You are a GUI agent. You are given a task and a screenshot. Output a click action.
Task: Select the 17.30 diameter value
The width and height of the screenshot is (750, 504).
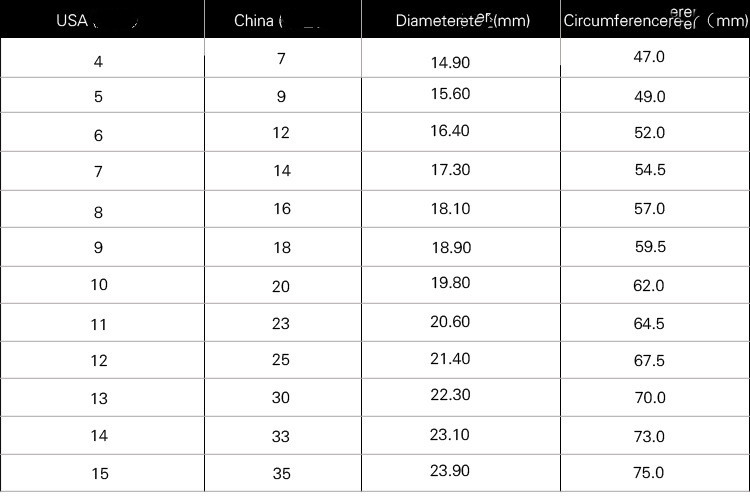(449, 170)
